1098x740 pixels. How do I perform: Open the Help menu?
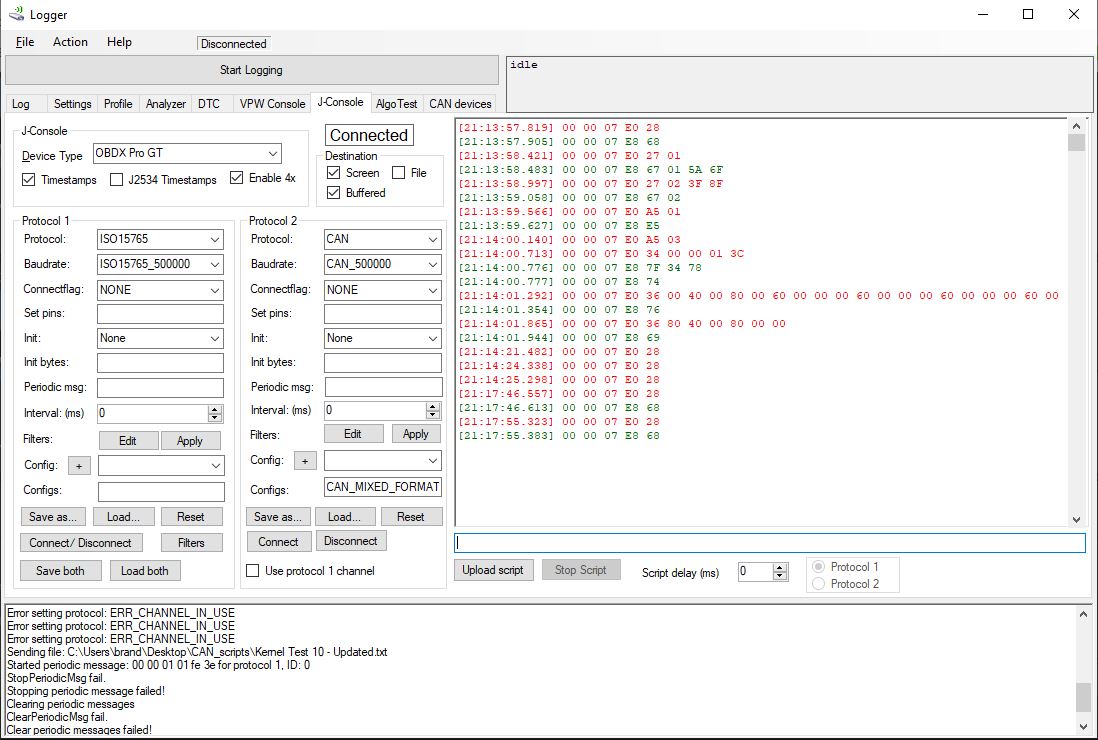tap(119, 42)
